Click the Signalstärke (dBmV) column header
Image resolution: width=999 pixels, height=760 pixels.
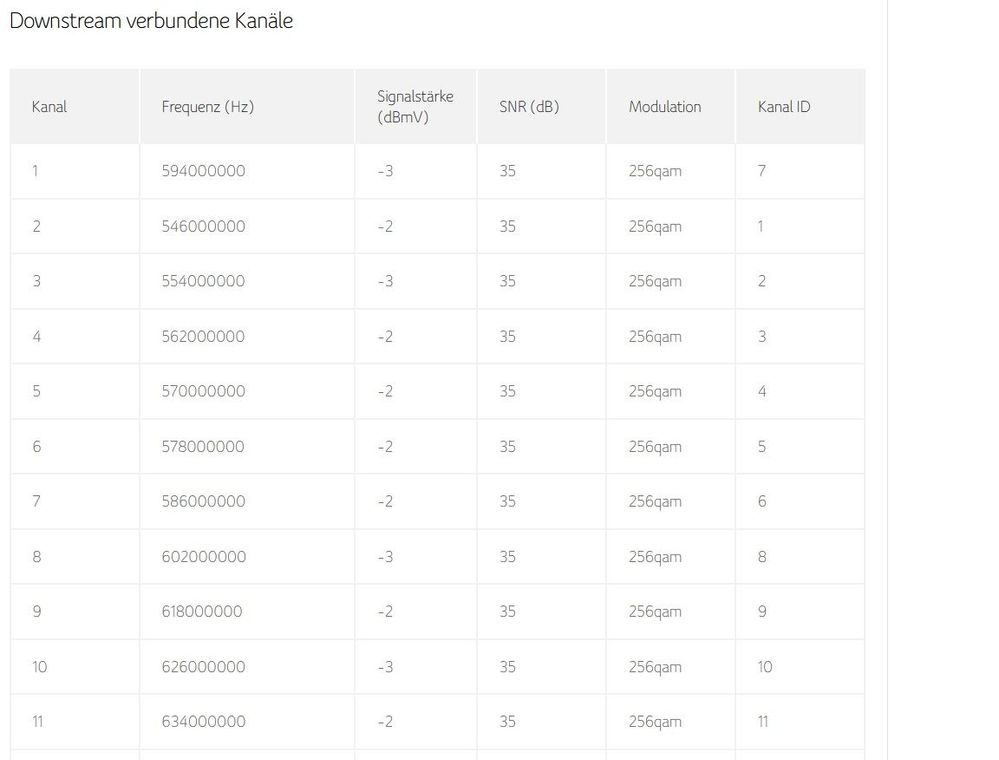tap(415, 106)
